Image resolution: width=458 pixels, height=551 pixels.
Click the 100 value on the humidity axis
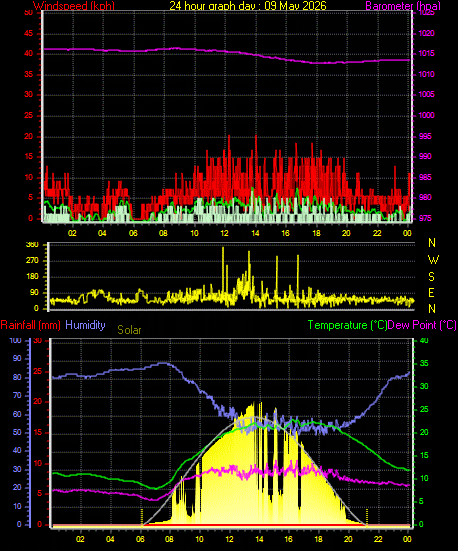point(15,341)
